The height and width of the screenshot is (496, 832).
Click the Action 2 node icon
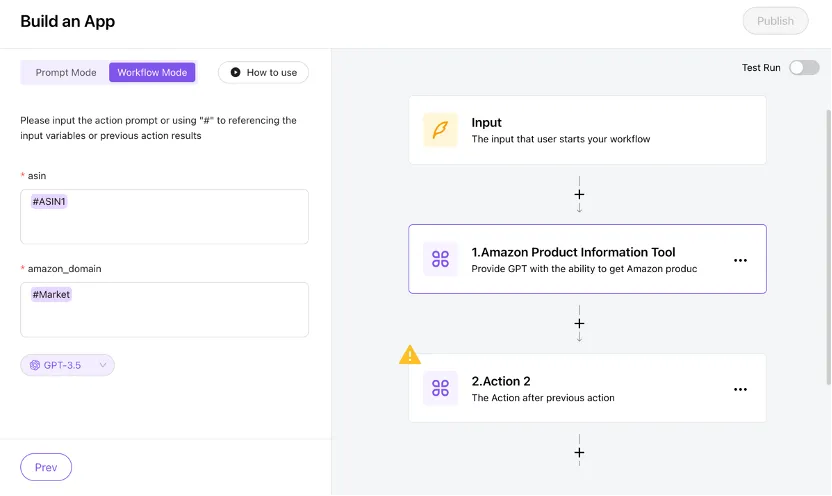point(440,388)
